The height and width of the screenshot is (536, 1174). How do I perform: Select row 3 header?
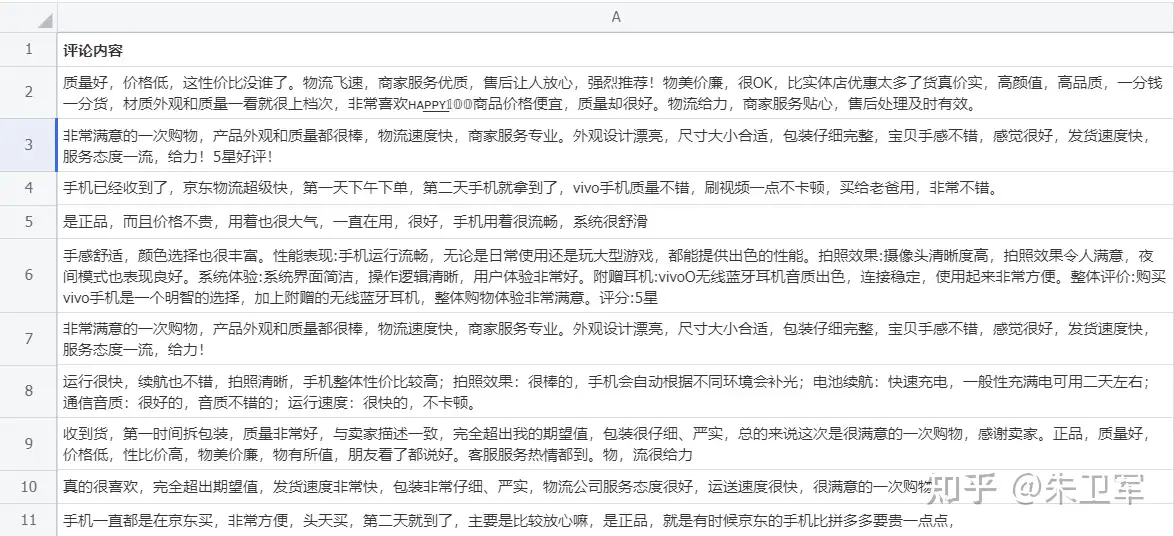click(x=28, y=144)
